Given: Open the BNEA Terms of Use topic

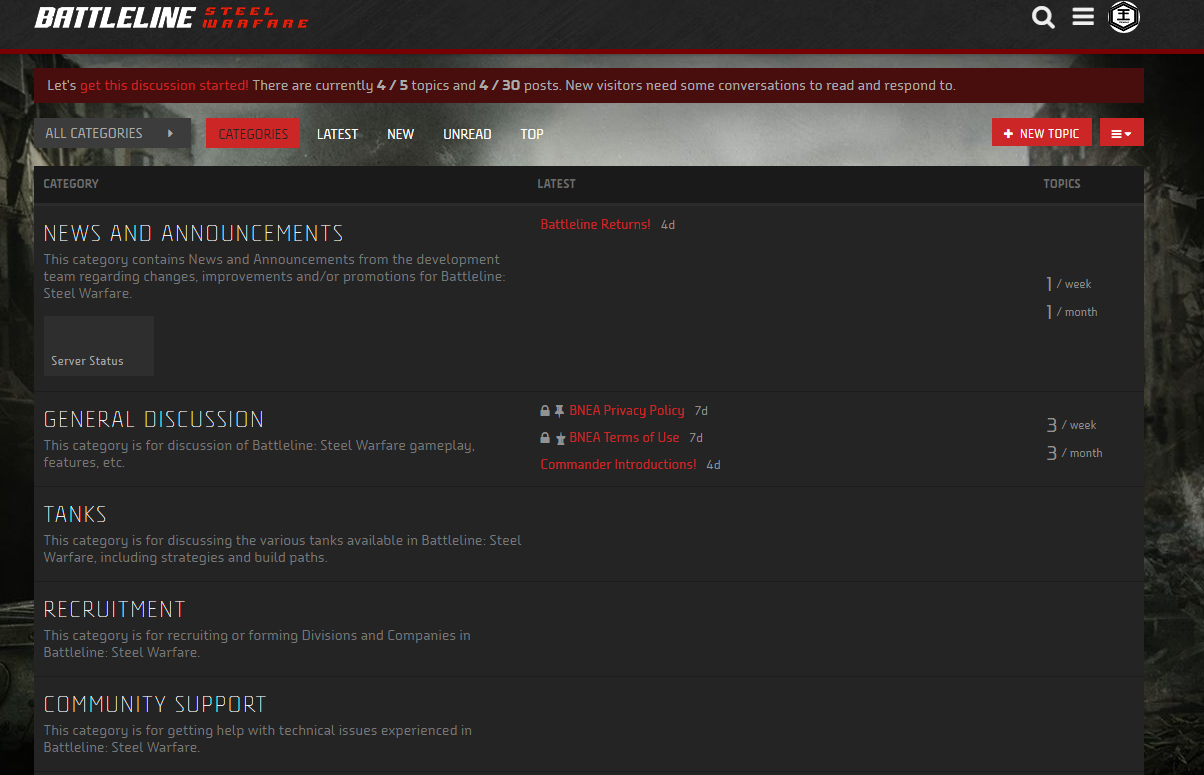Looking at the screenshot, I should tap(624, 438).
